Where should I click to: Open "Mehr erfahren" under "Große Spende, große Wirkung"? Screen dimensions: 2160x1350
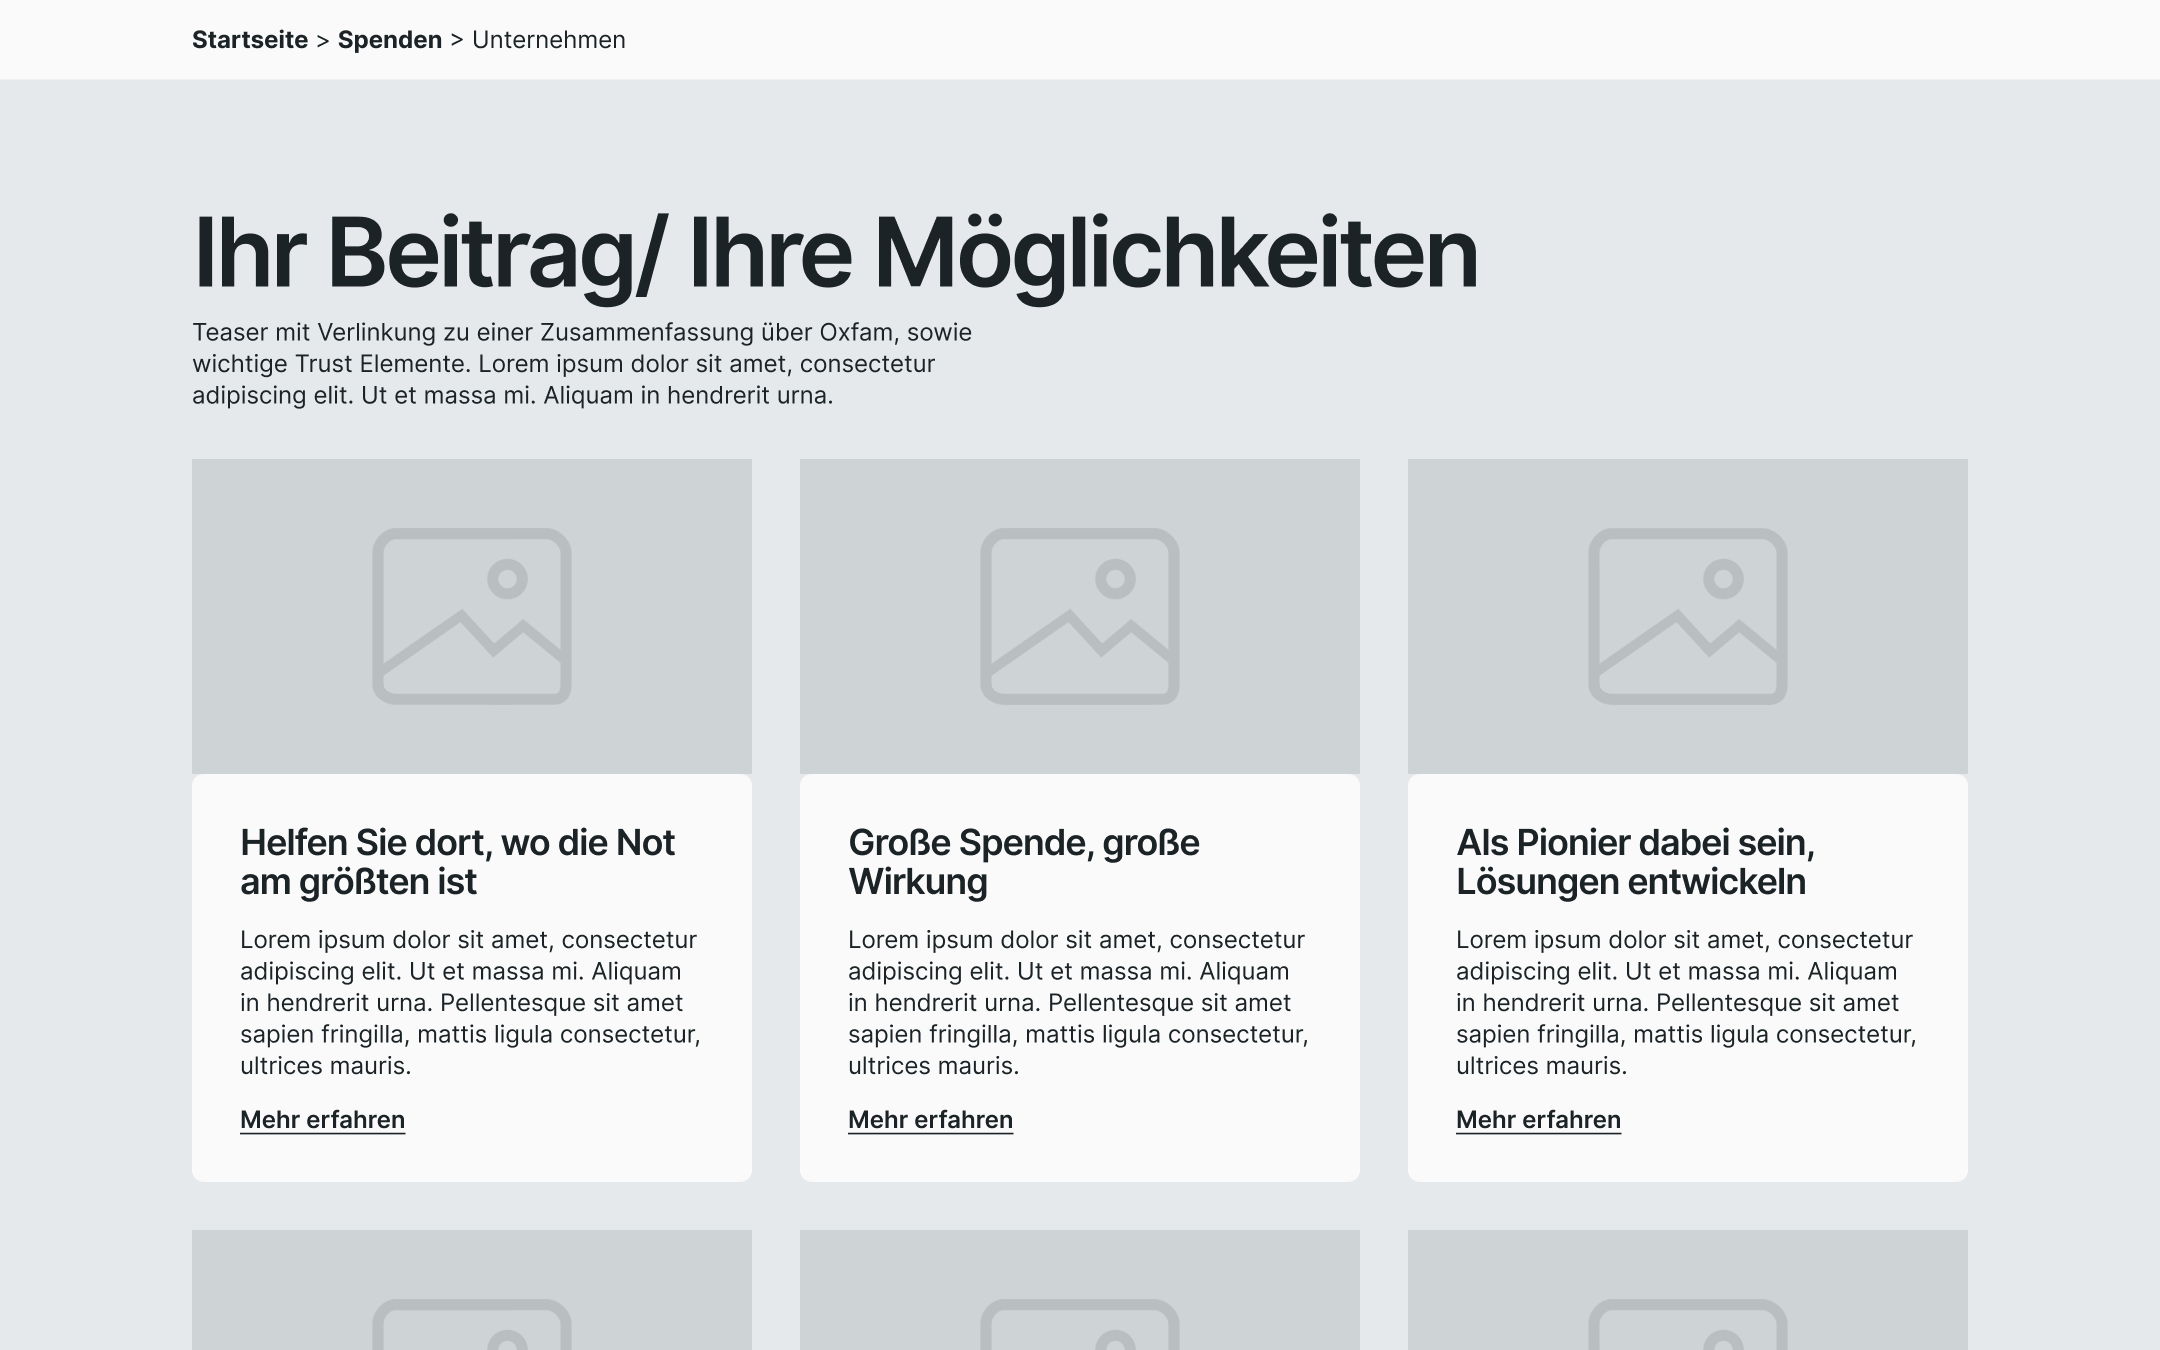tap(930, 1120)
